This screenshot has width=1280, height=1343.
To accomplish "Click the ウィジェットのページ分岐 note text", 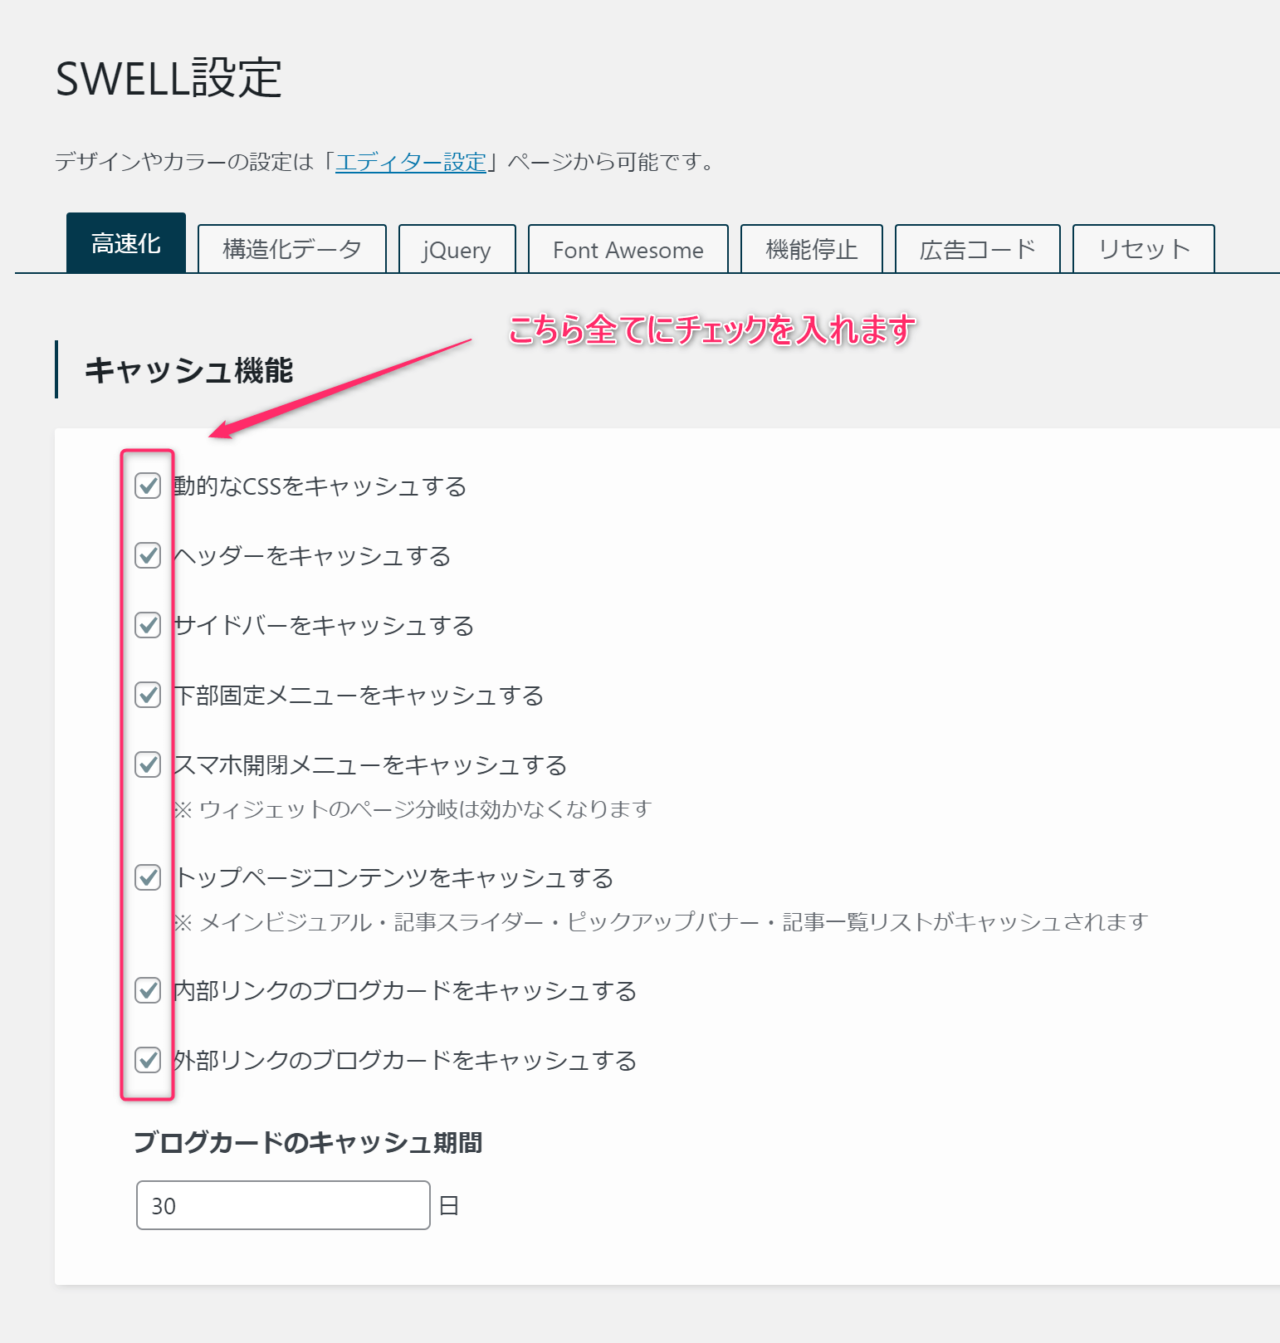I will [413, 809].
